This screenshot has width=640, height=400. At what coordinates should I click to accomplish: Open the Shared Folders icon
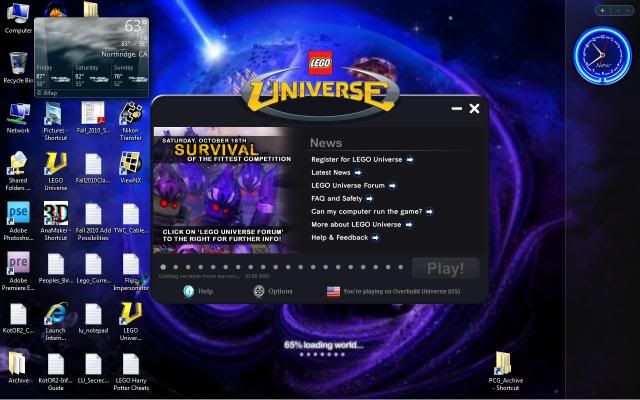(x=18, y=171)
